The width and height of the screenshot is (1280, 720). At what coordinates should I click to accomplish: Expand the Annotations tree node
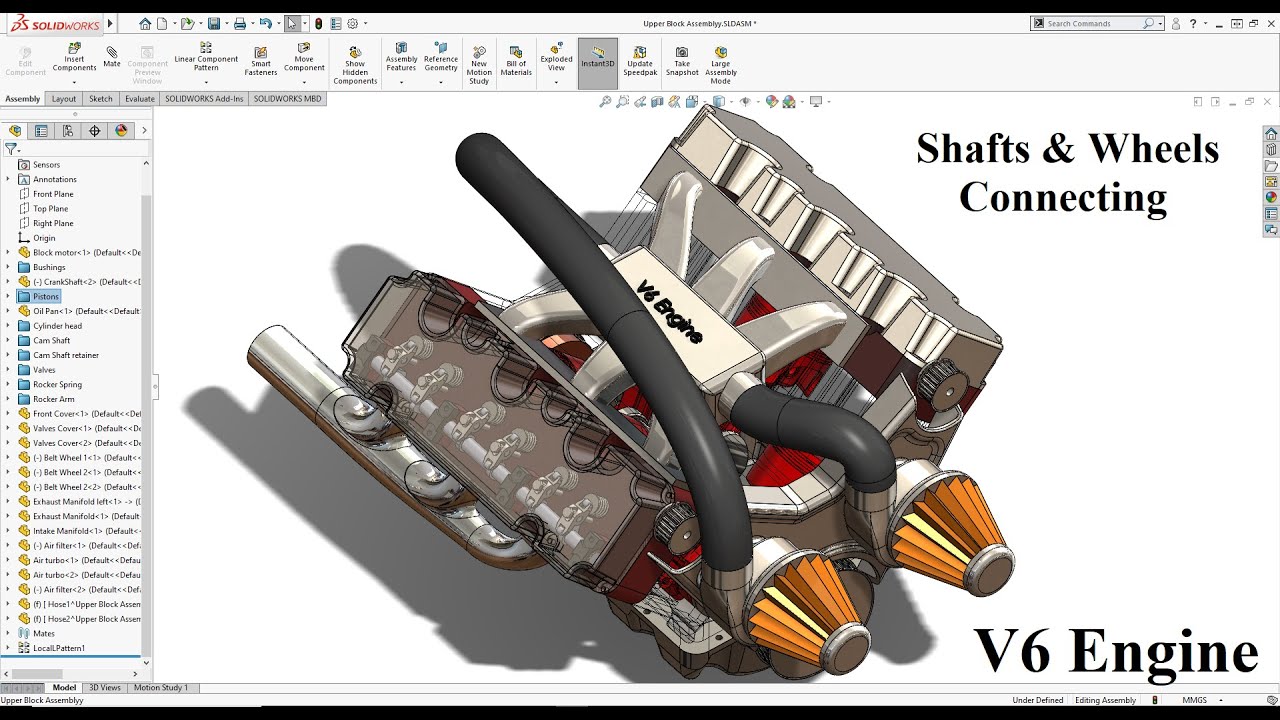[x=8, y=179]
